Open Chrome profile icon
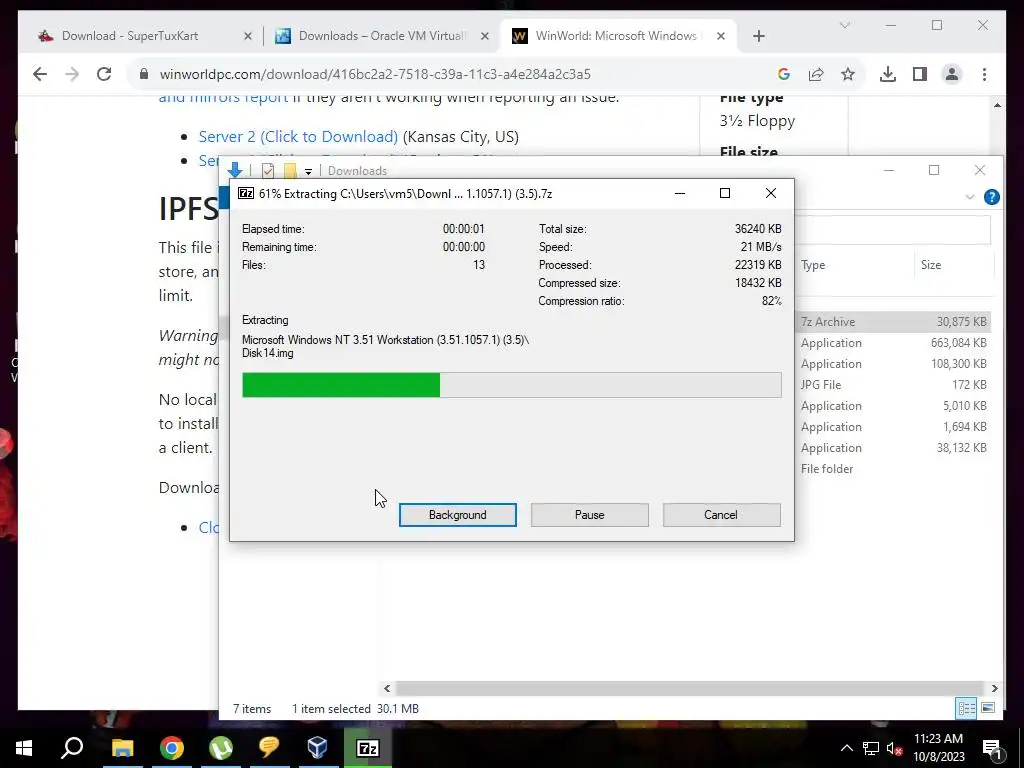 tap(952, 74)
